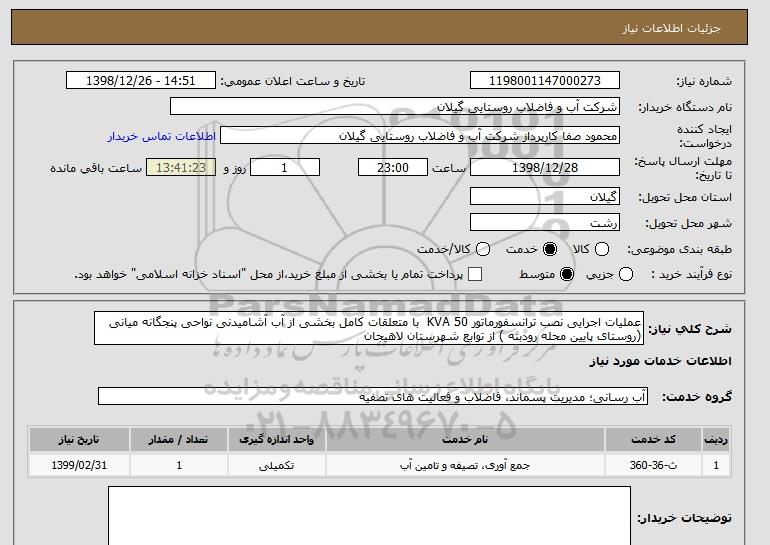Click the توضیحات خریدار text area
The height and width of the screenshot is (545, 770).
(369, 516)
